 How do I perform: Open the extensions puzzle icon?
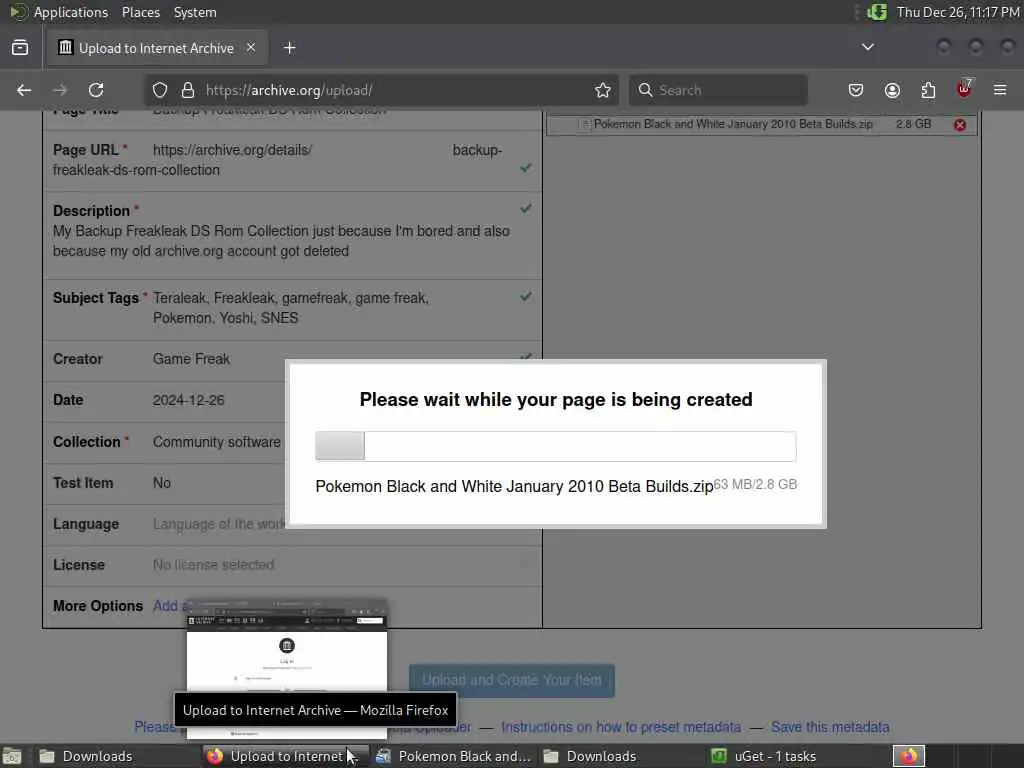click(x=928, y=90)
